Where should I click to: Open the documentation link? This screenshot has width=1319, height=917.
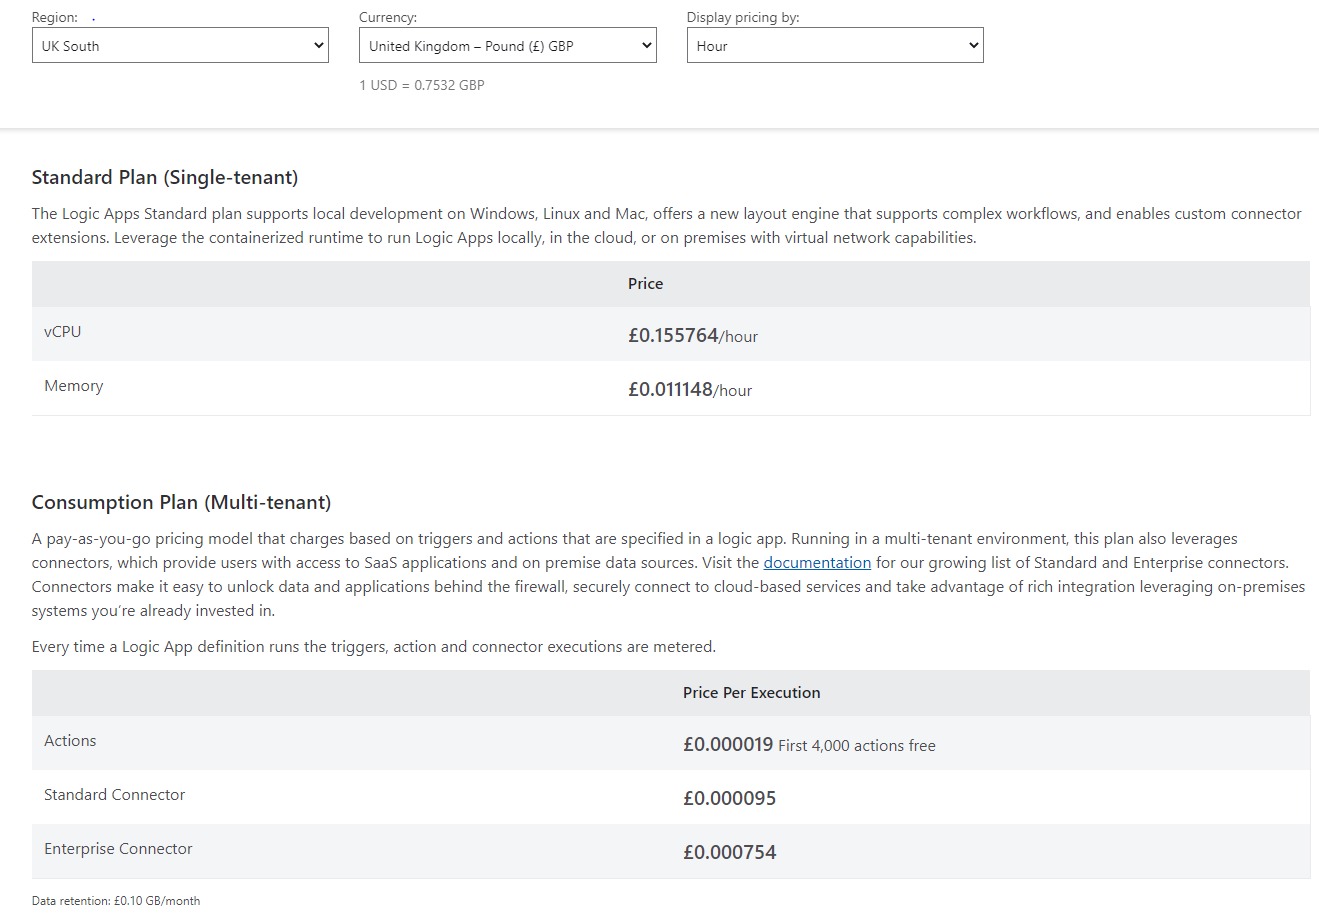(817, 562)
